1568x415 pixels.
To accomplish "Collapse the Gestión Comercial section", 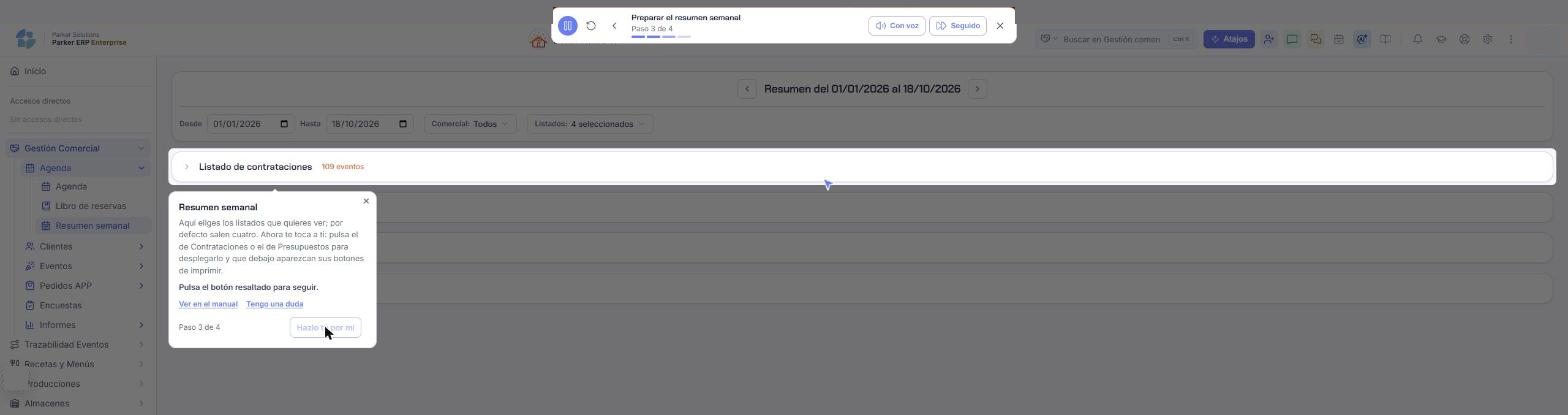I will (141, 148).
